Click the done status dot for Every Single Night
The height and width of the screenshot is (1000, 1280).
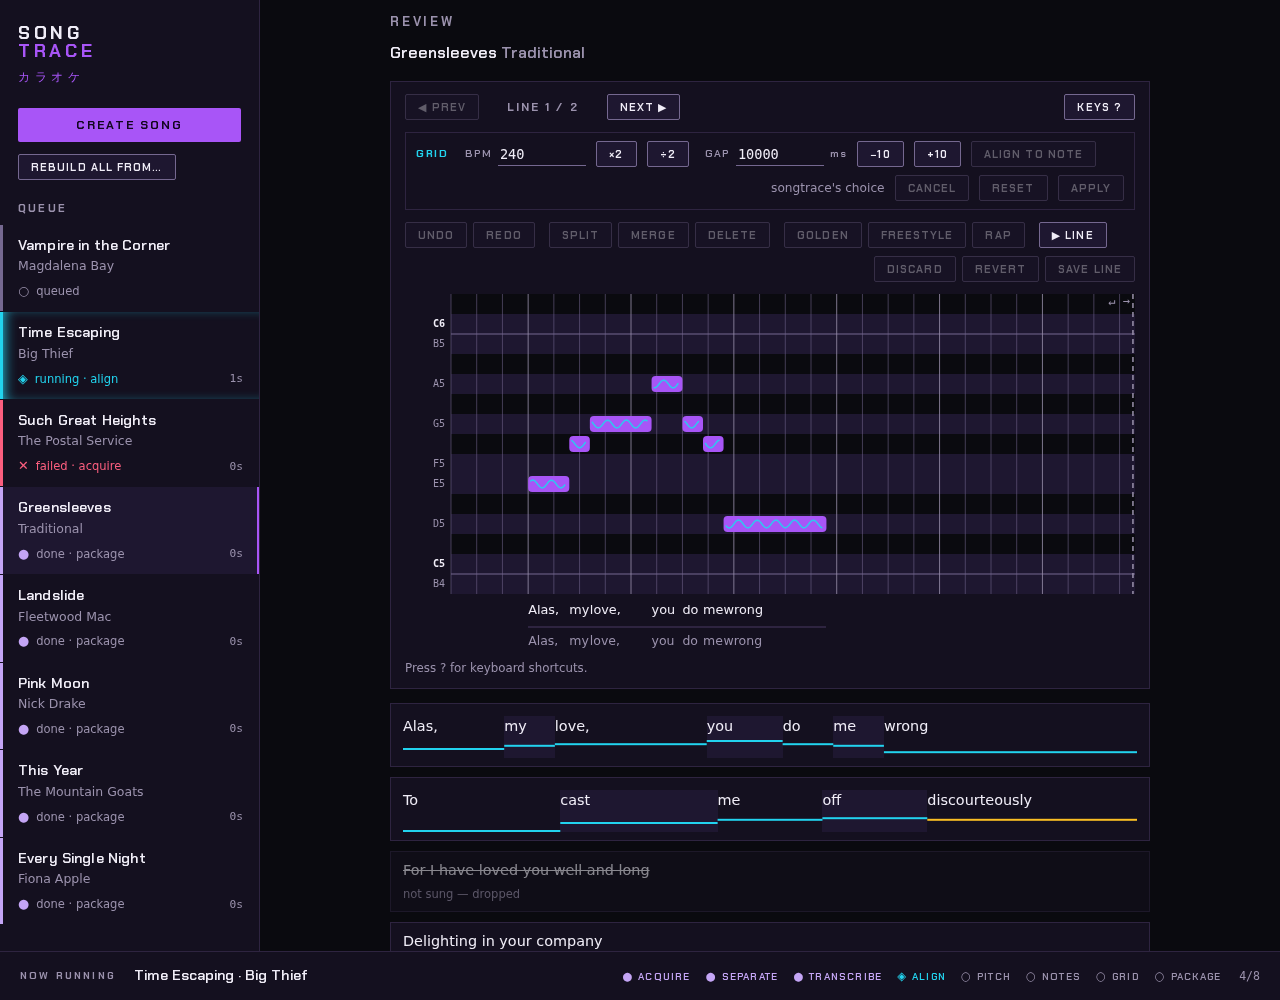24,904
